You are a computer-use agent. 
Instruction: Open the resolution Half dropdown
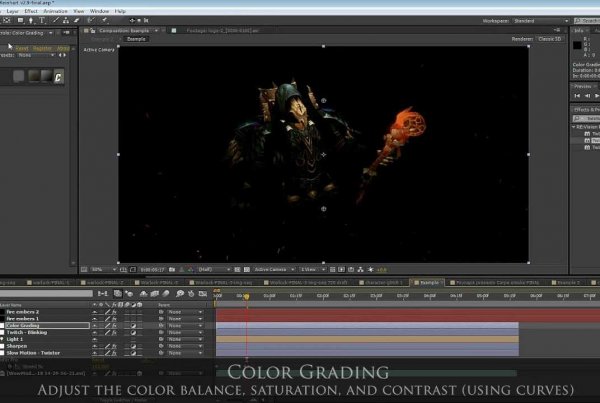pos(214,270)
